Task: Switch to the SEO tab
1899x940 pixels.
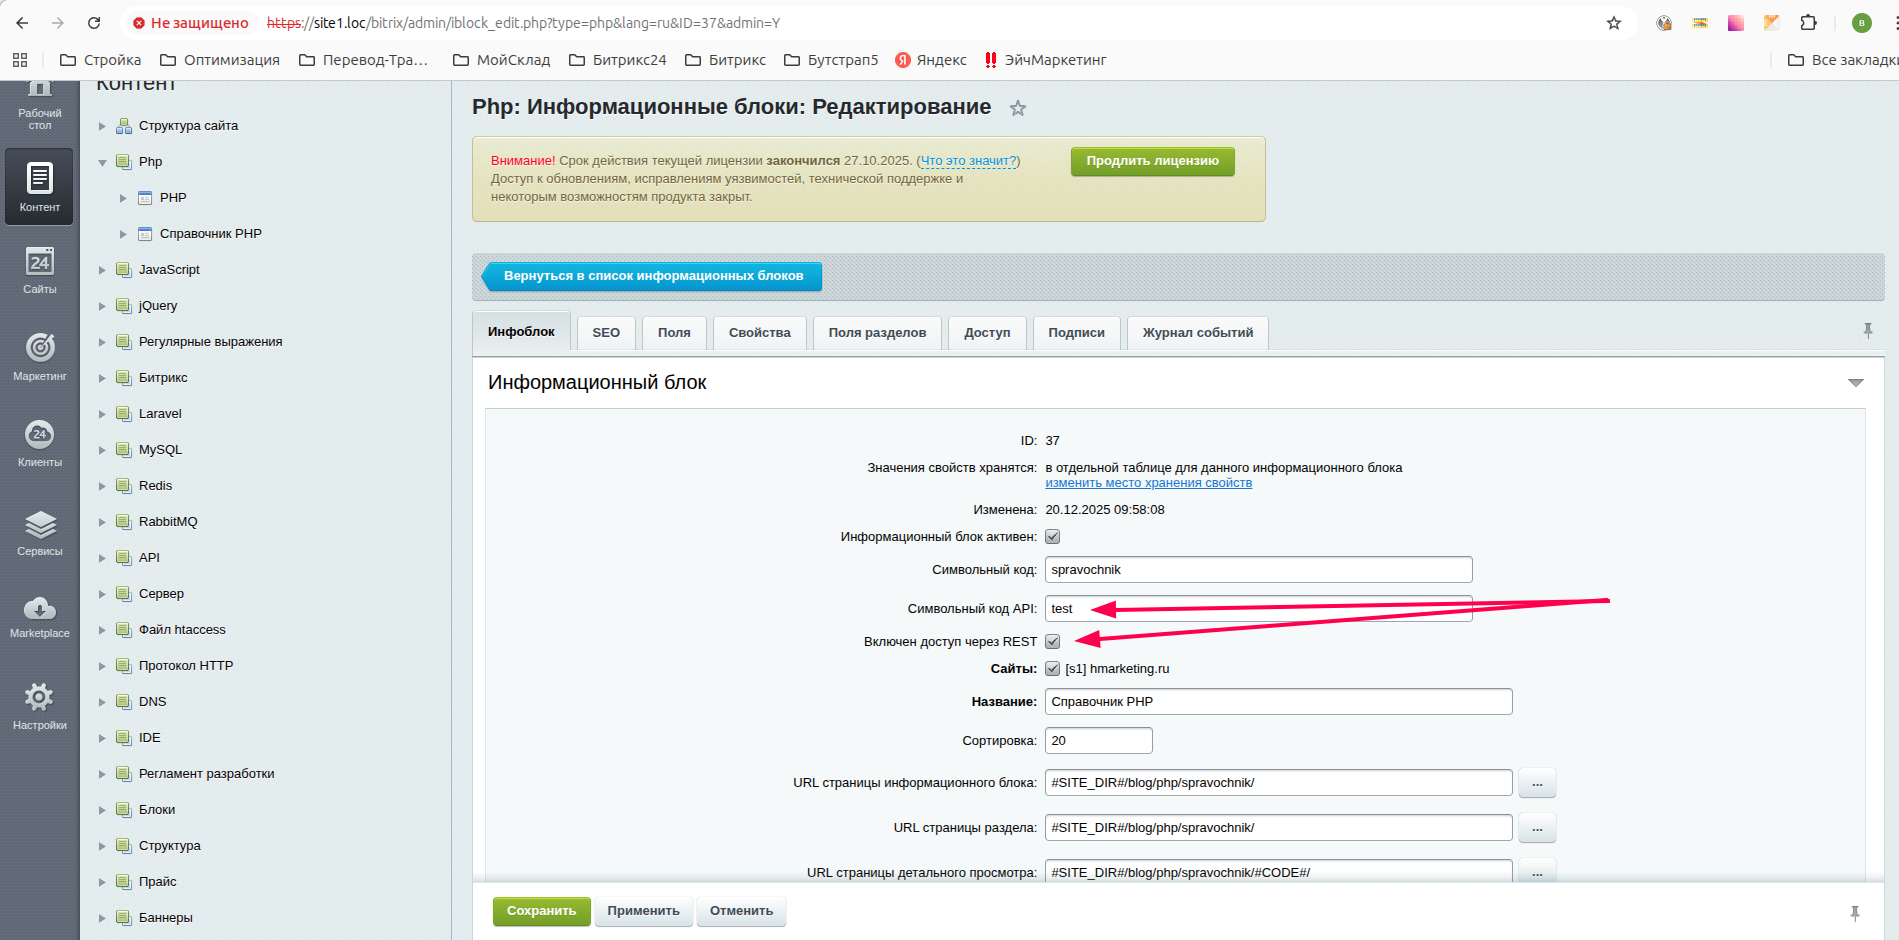Action: pyautogui.click(x=605, y=333)
